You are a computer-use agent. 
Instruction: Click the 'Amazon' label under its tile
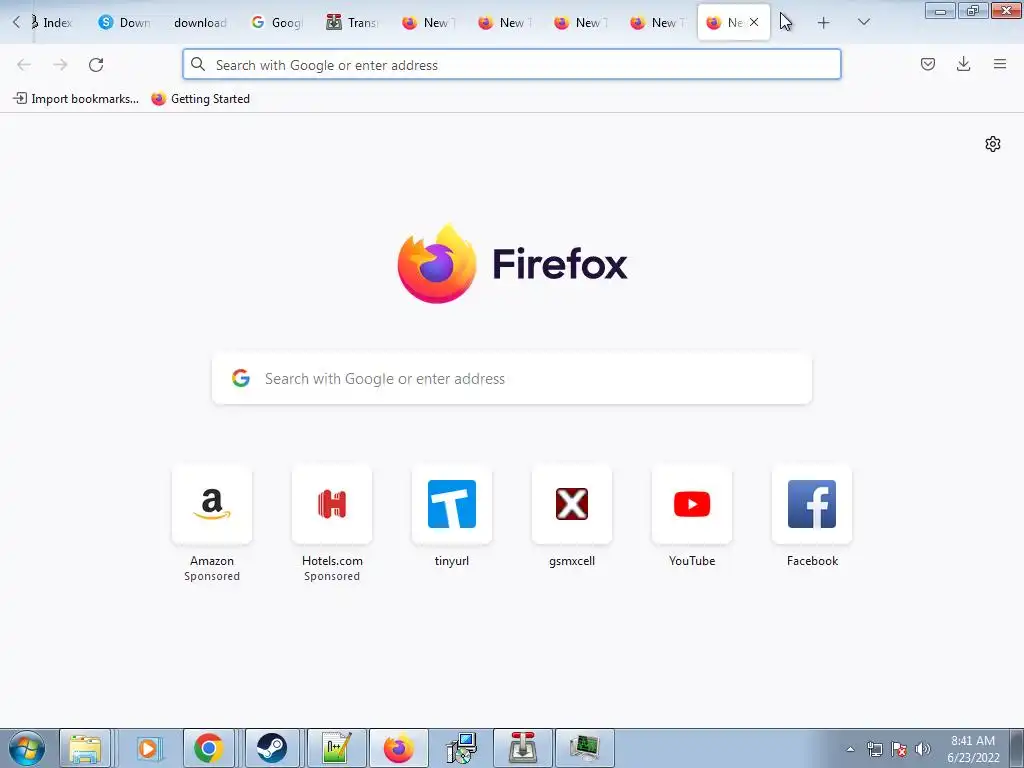click(212, 561)
